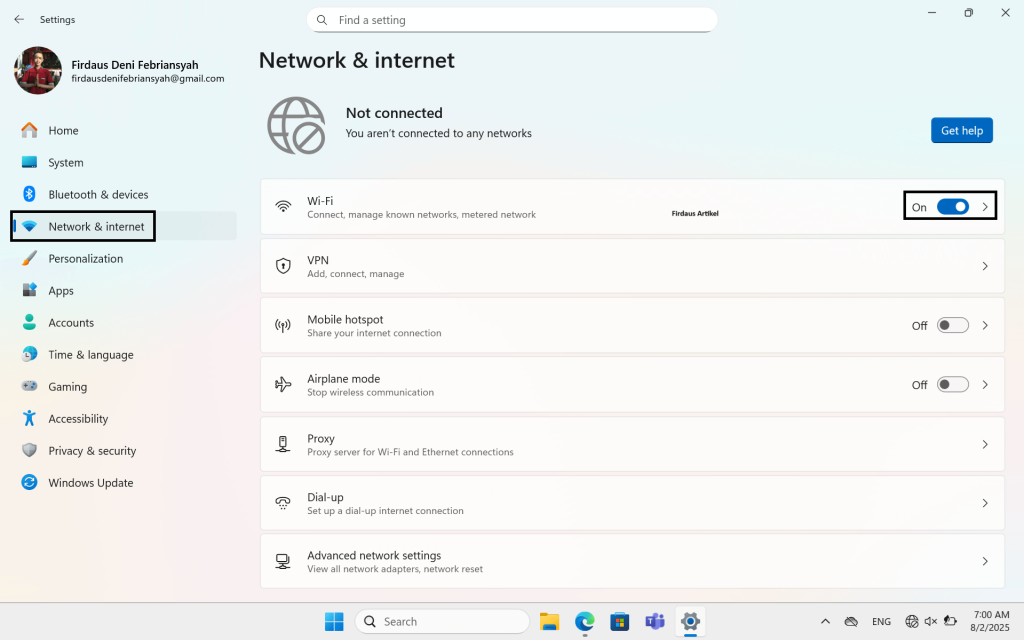
Task: Click the Find a setting search box
Action: coord(512,20)
